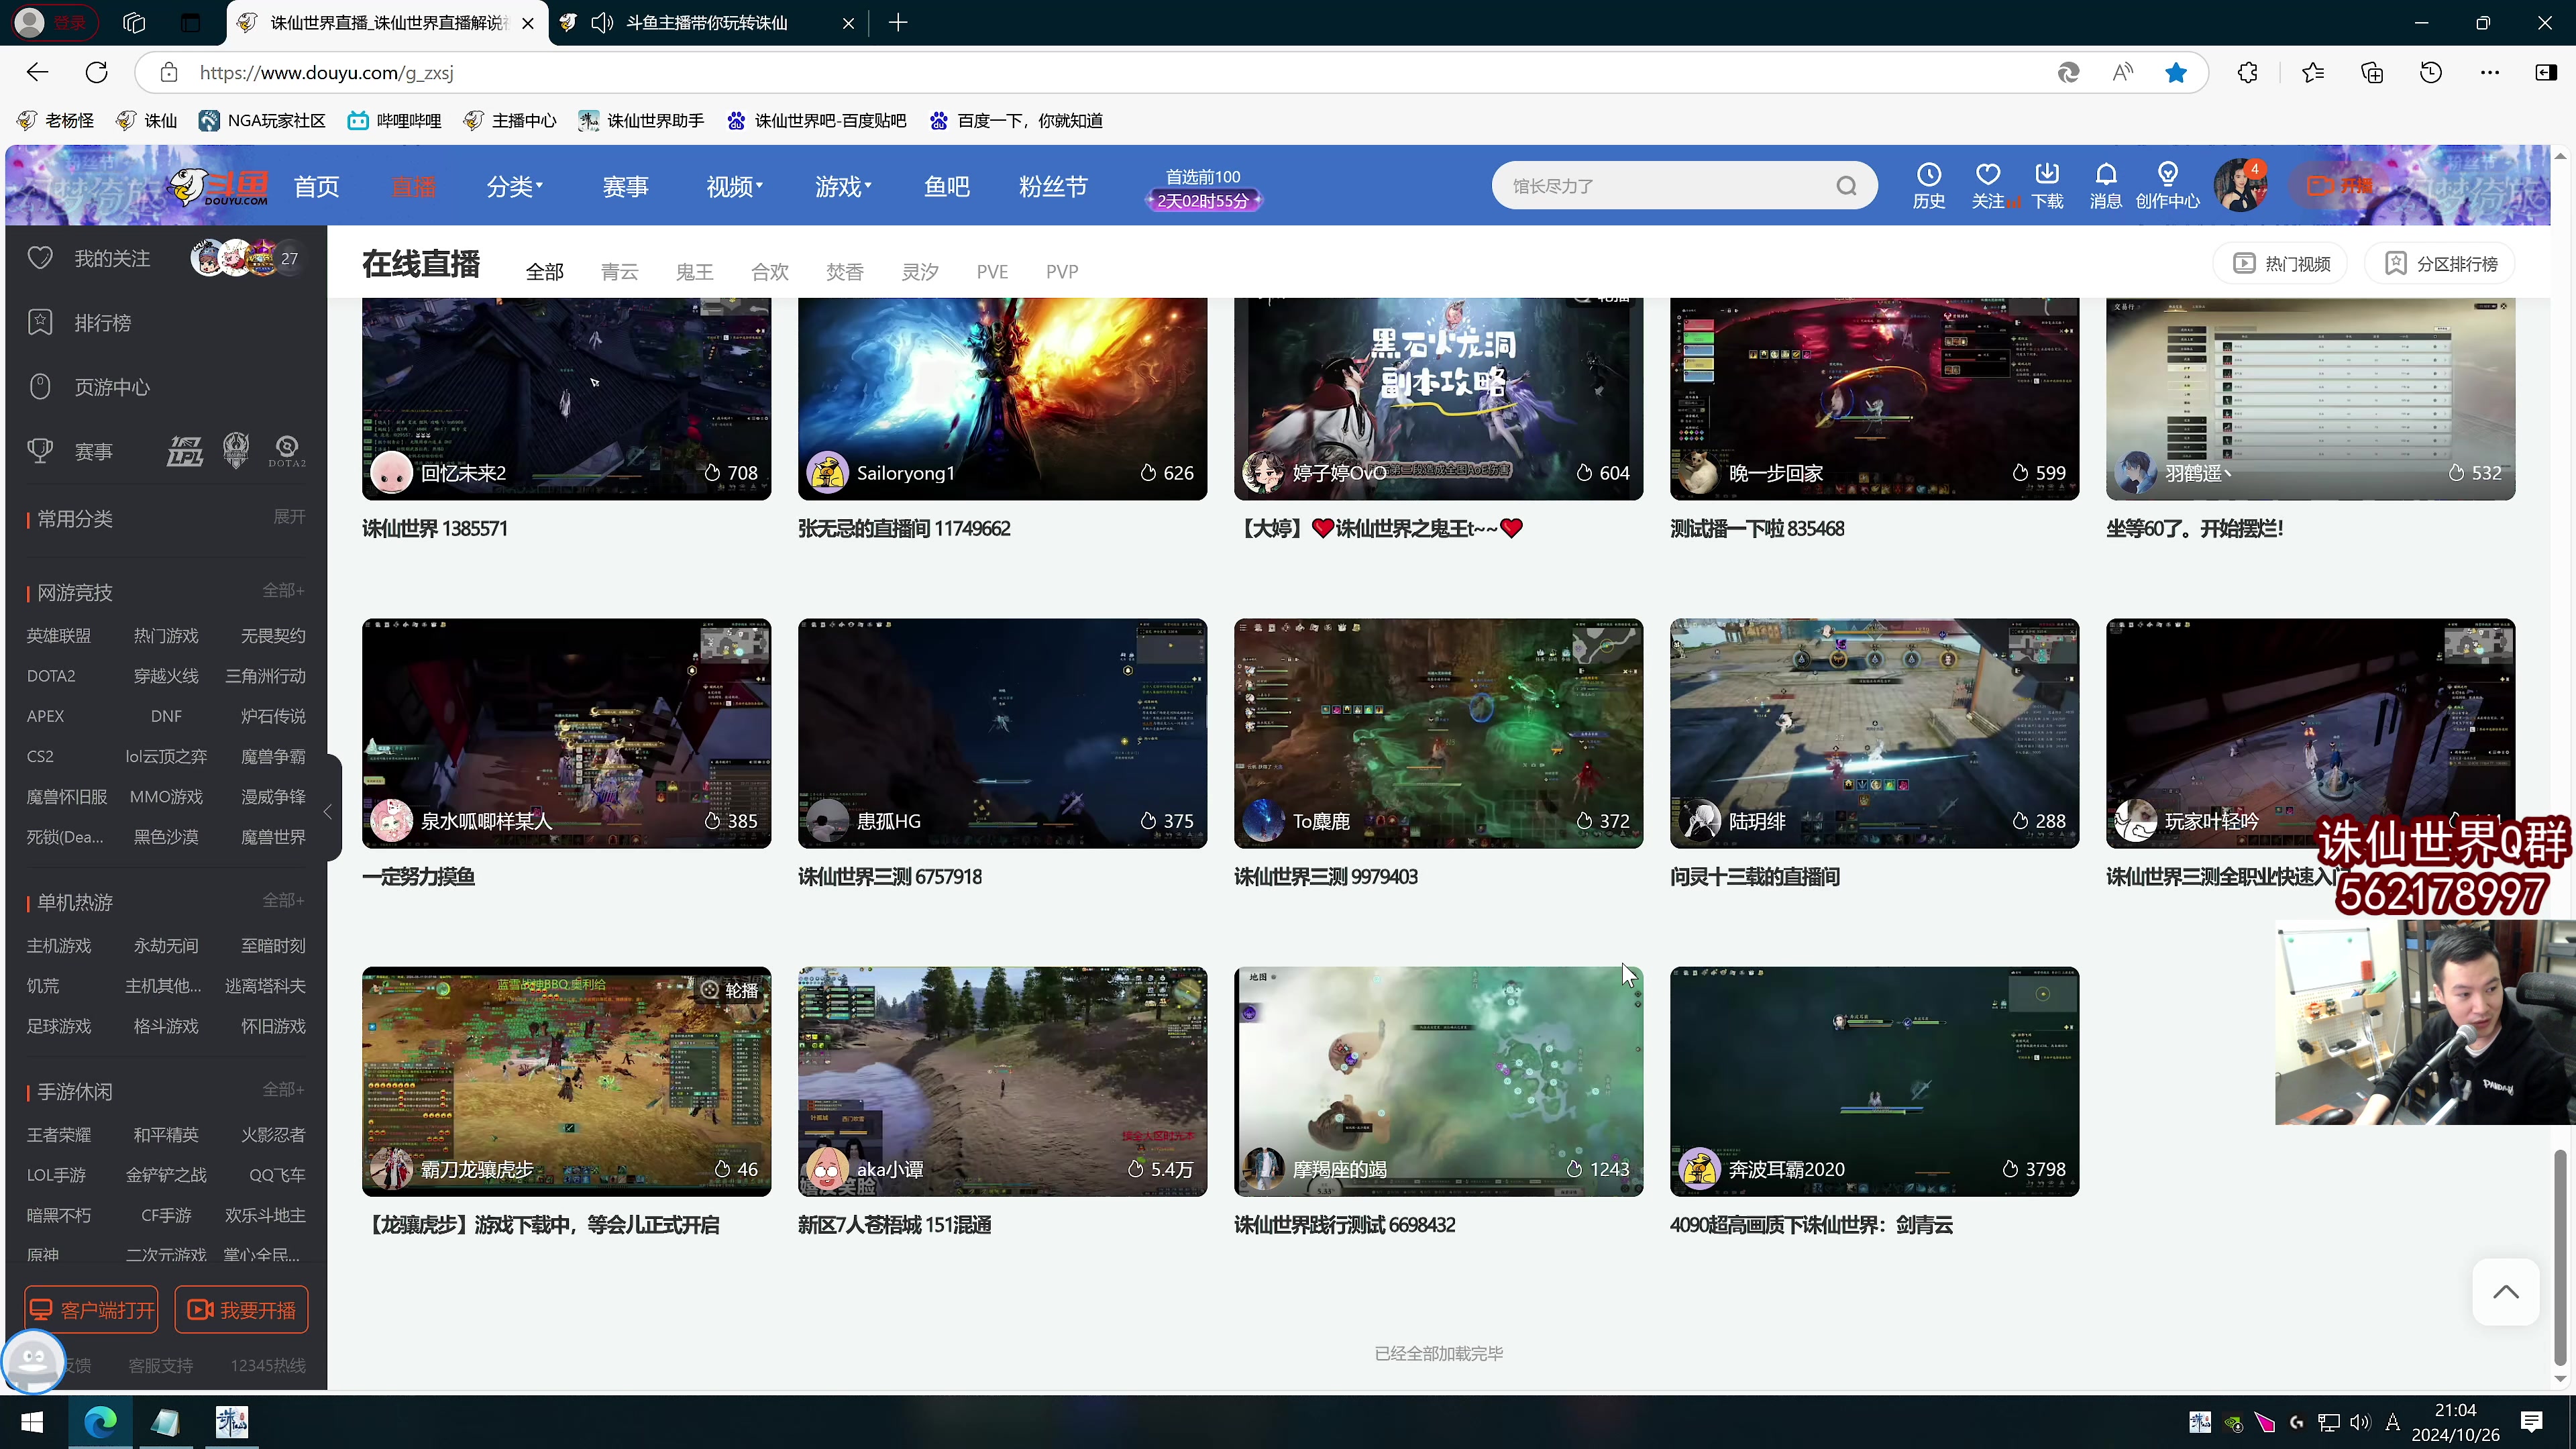Click 分区排行榜 button
Screen dimensions: 2576x1449
pyautogui.click(x=2441, y=264)
